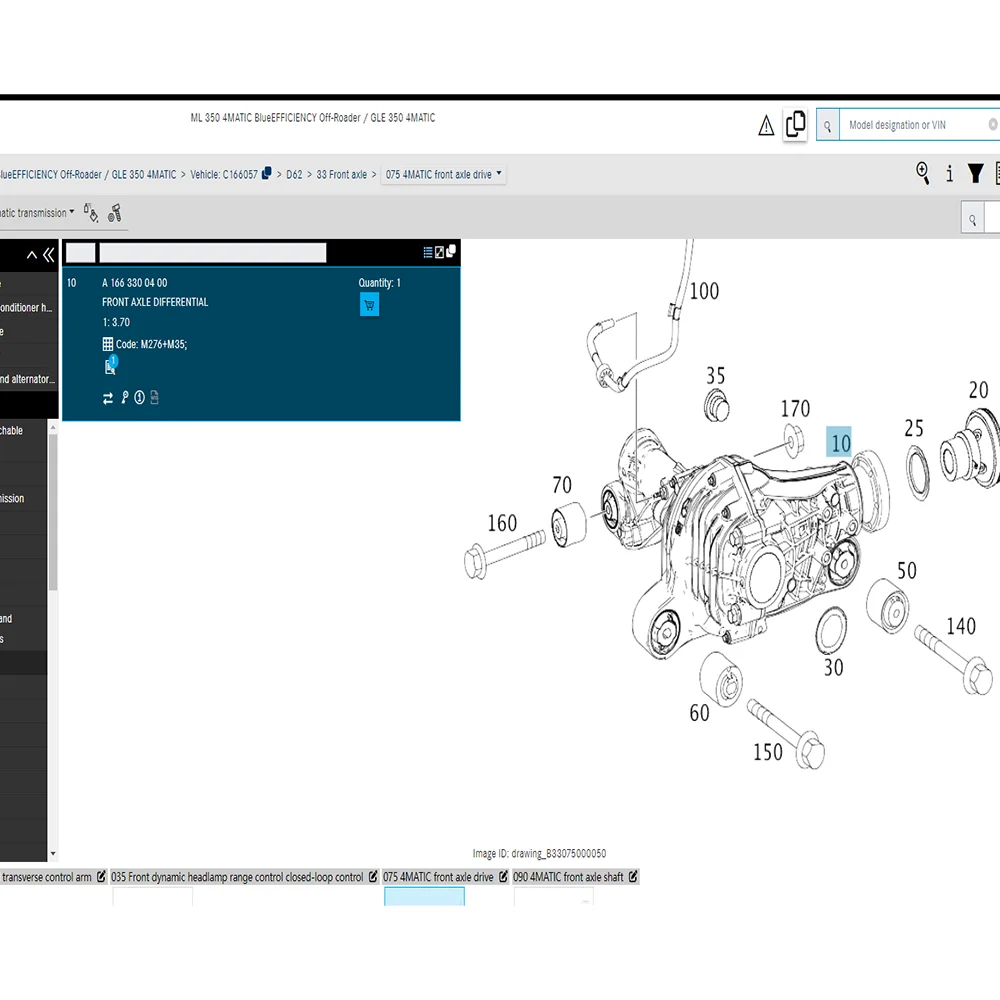
Task: Focus the Model designation or VIN input
Action: [x=913, y=125]
